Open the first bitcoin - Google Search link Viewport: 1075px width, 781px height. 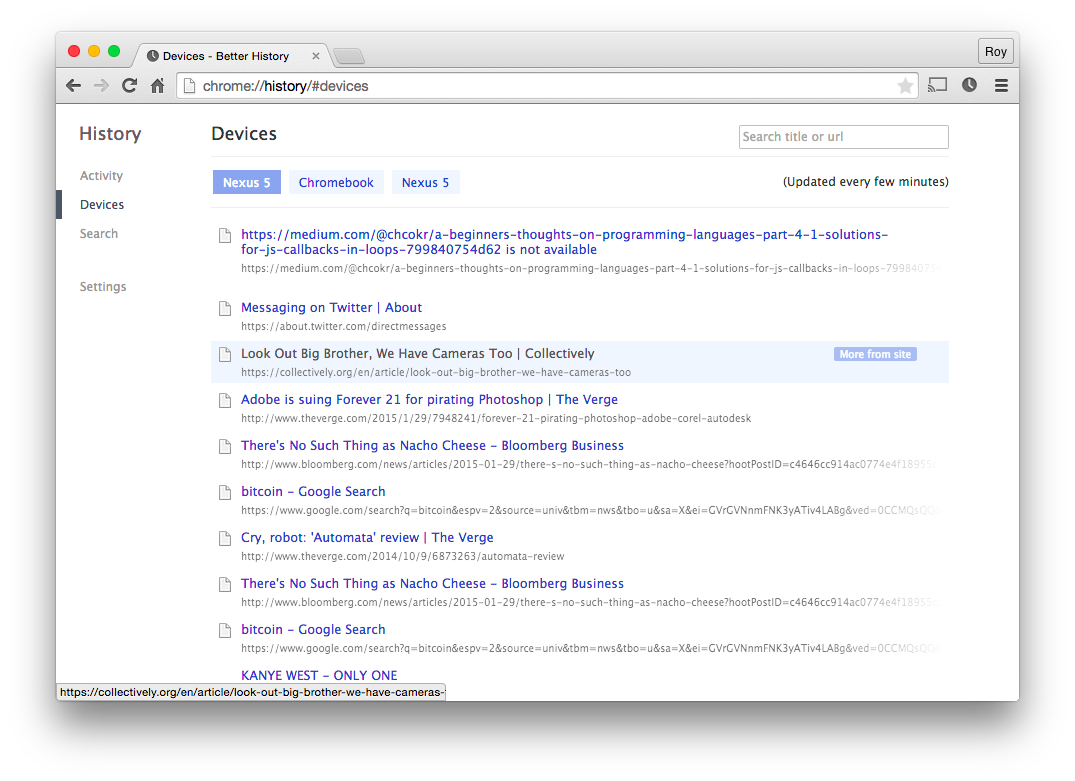(x=313, y=492)
